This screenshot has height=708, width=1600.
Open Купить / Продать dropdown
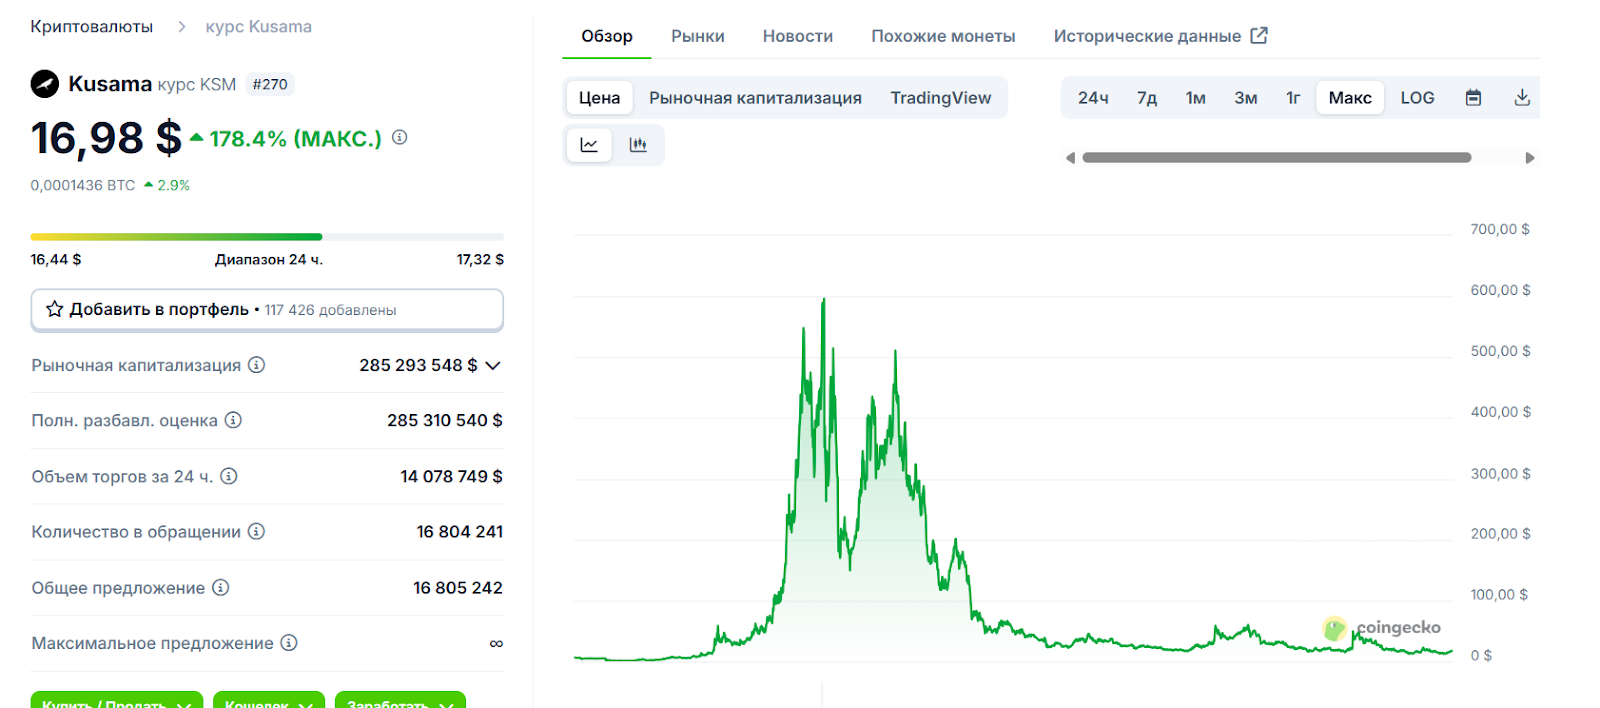(117, 700)
